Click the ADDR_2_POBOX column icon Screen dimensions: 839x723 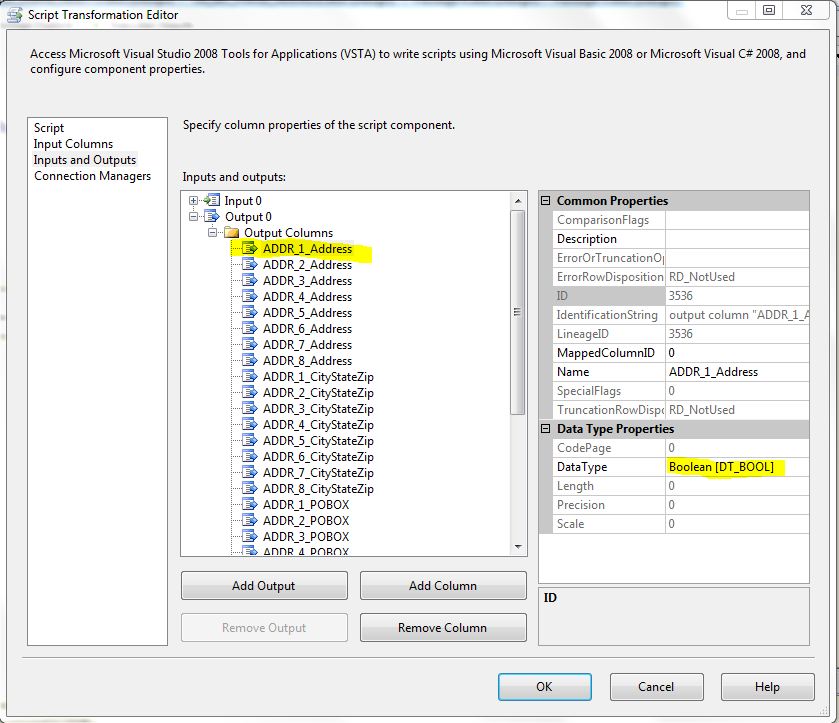click(249, 521)
